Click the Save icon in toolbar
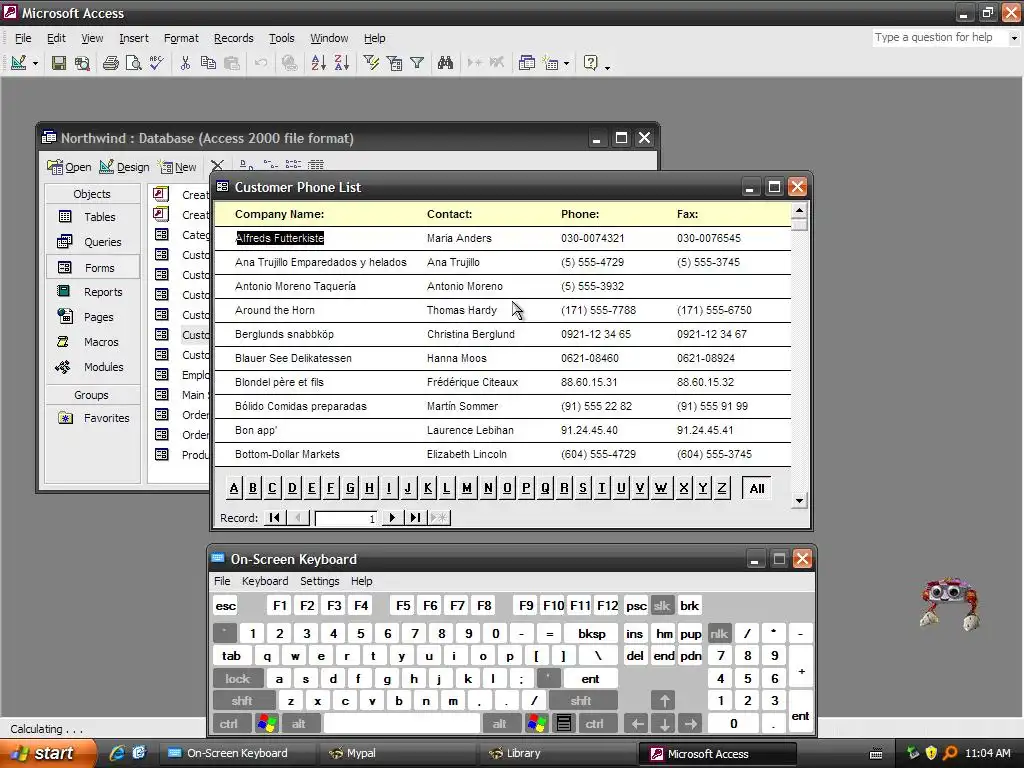Viewport: 1024px width, 768px height. 59,63
